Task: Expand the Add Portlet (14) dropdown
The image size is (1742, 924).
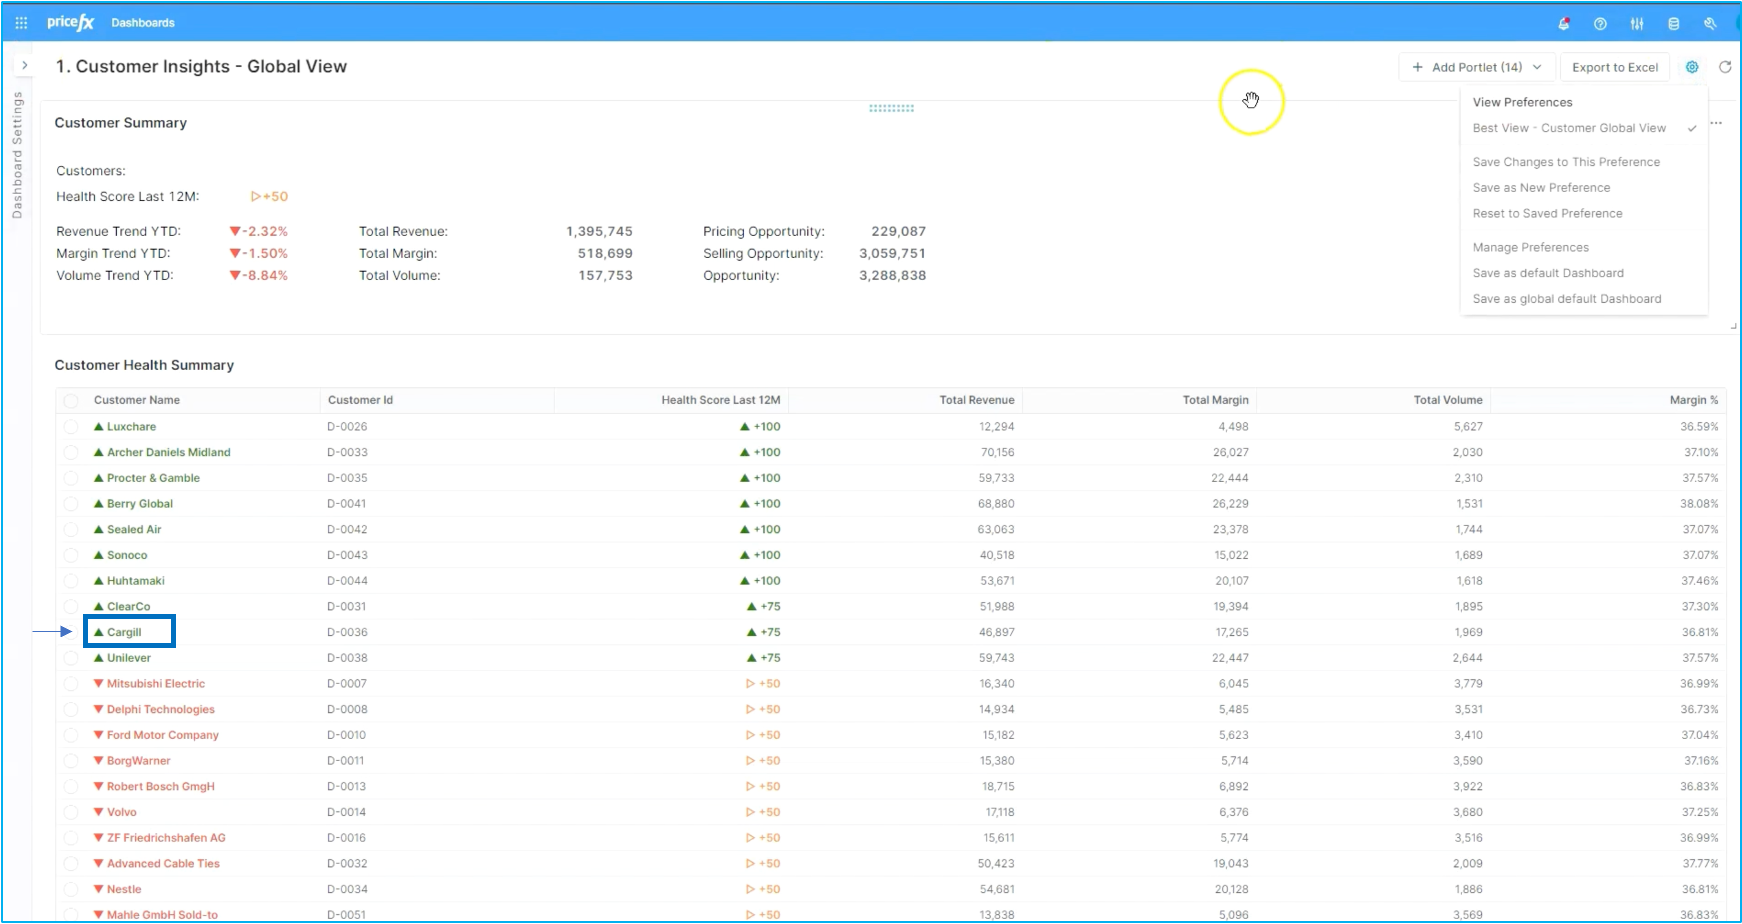Action: click(1477, 67)
